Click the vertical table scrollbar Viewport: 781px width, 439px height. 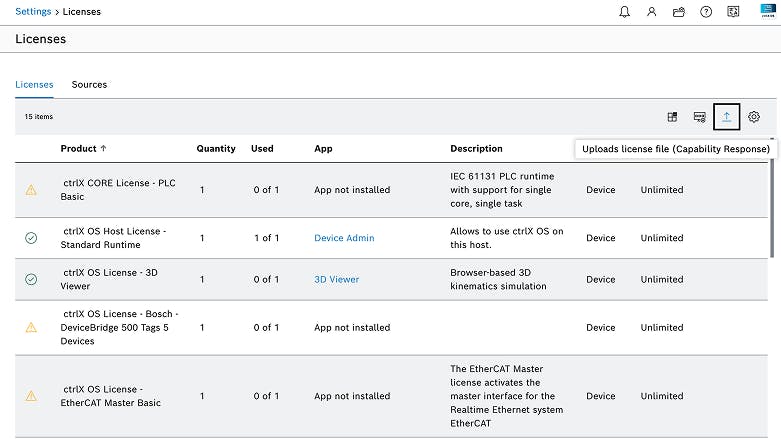point(772,198)
